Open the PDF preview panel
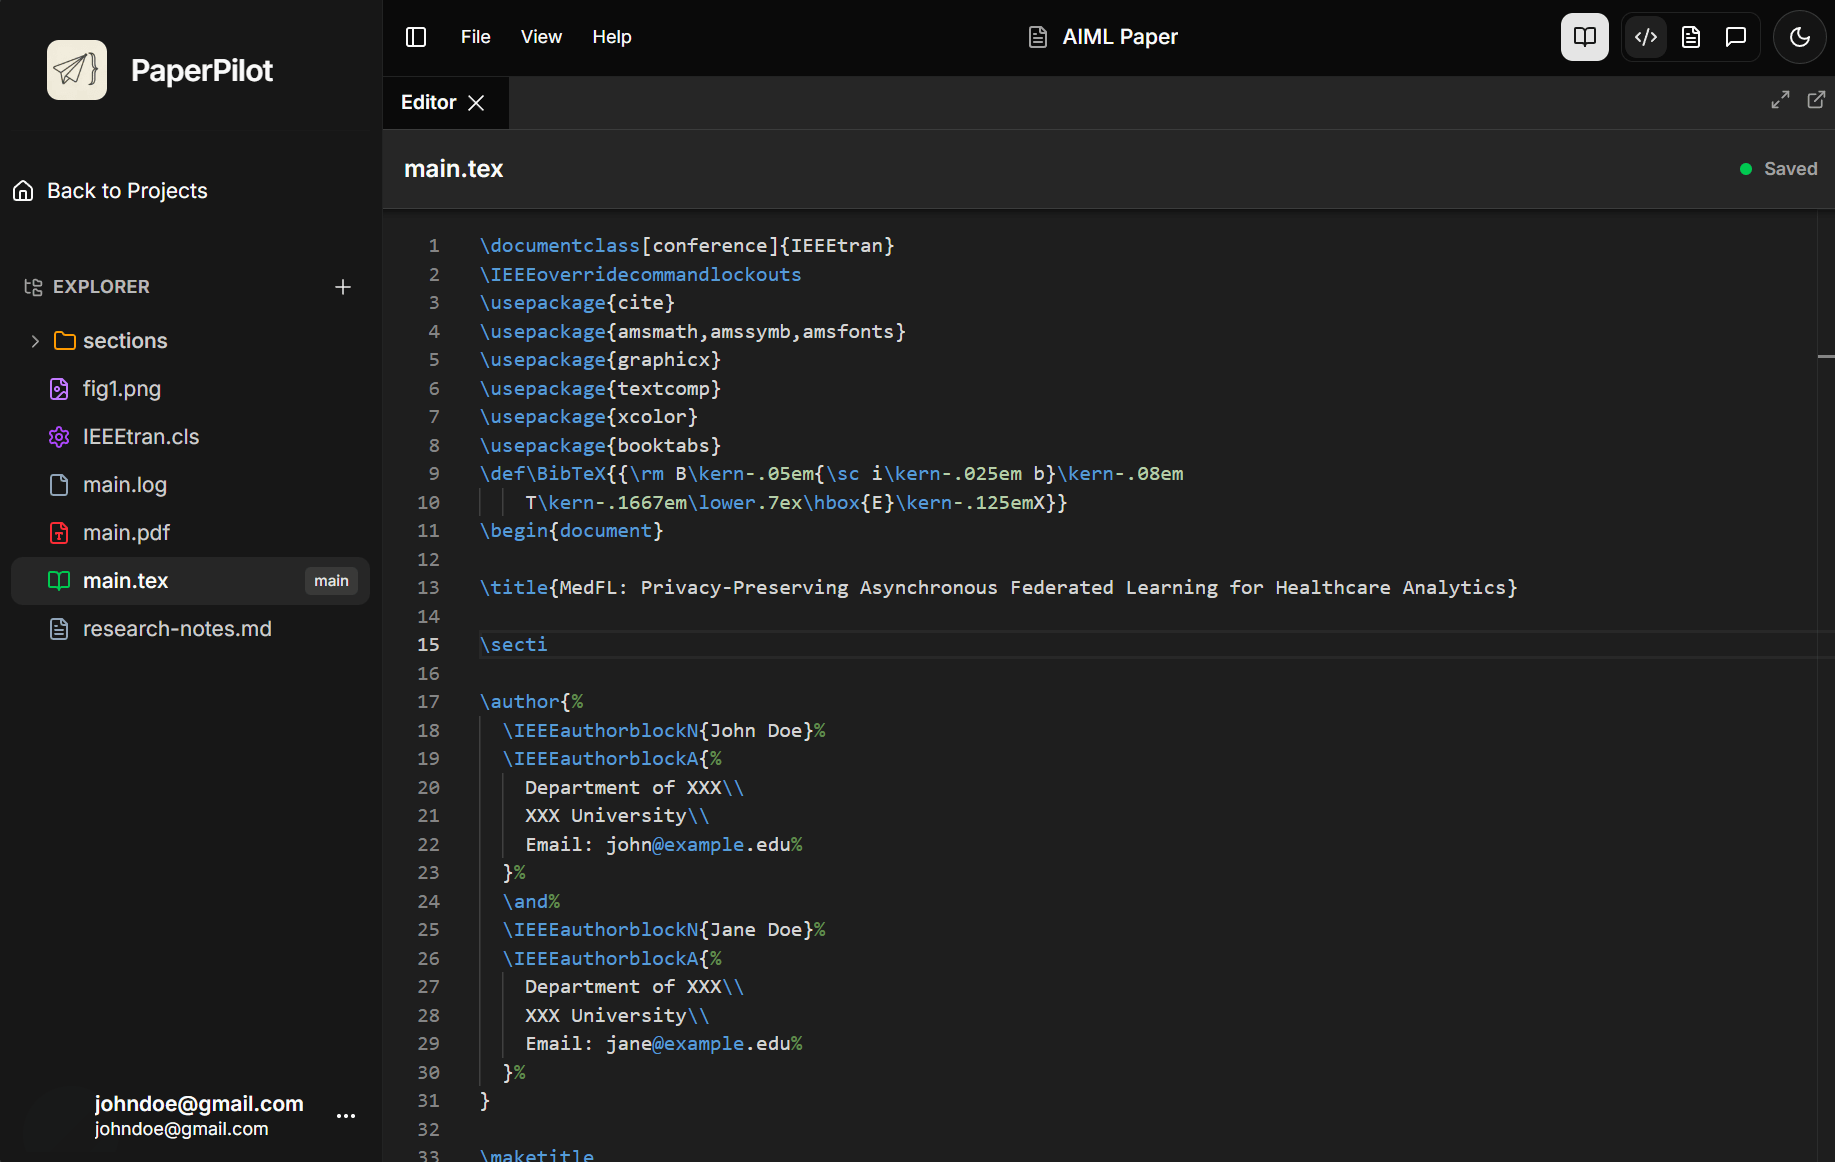Screen dimensions: 1835x1162 pyautogui.click(x=1690, y=36)
